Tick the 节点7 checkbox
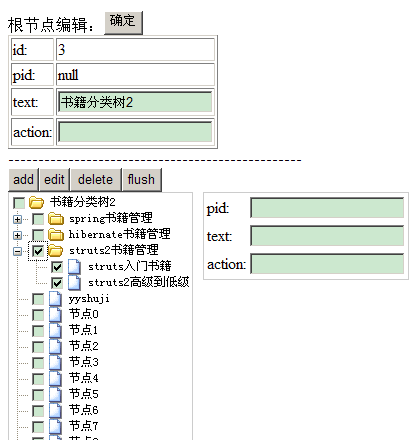The image size is (415, 440). [x=38, y=427]
